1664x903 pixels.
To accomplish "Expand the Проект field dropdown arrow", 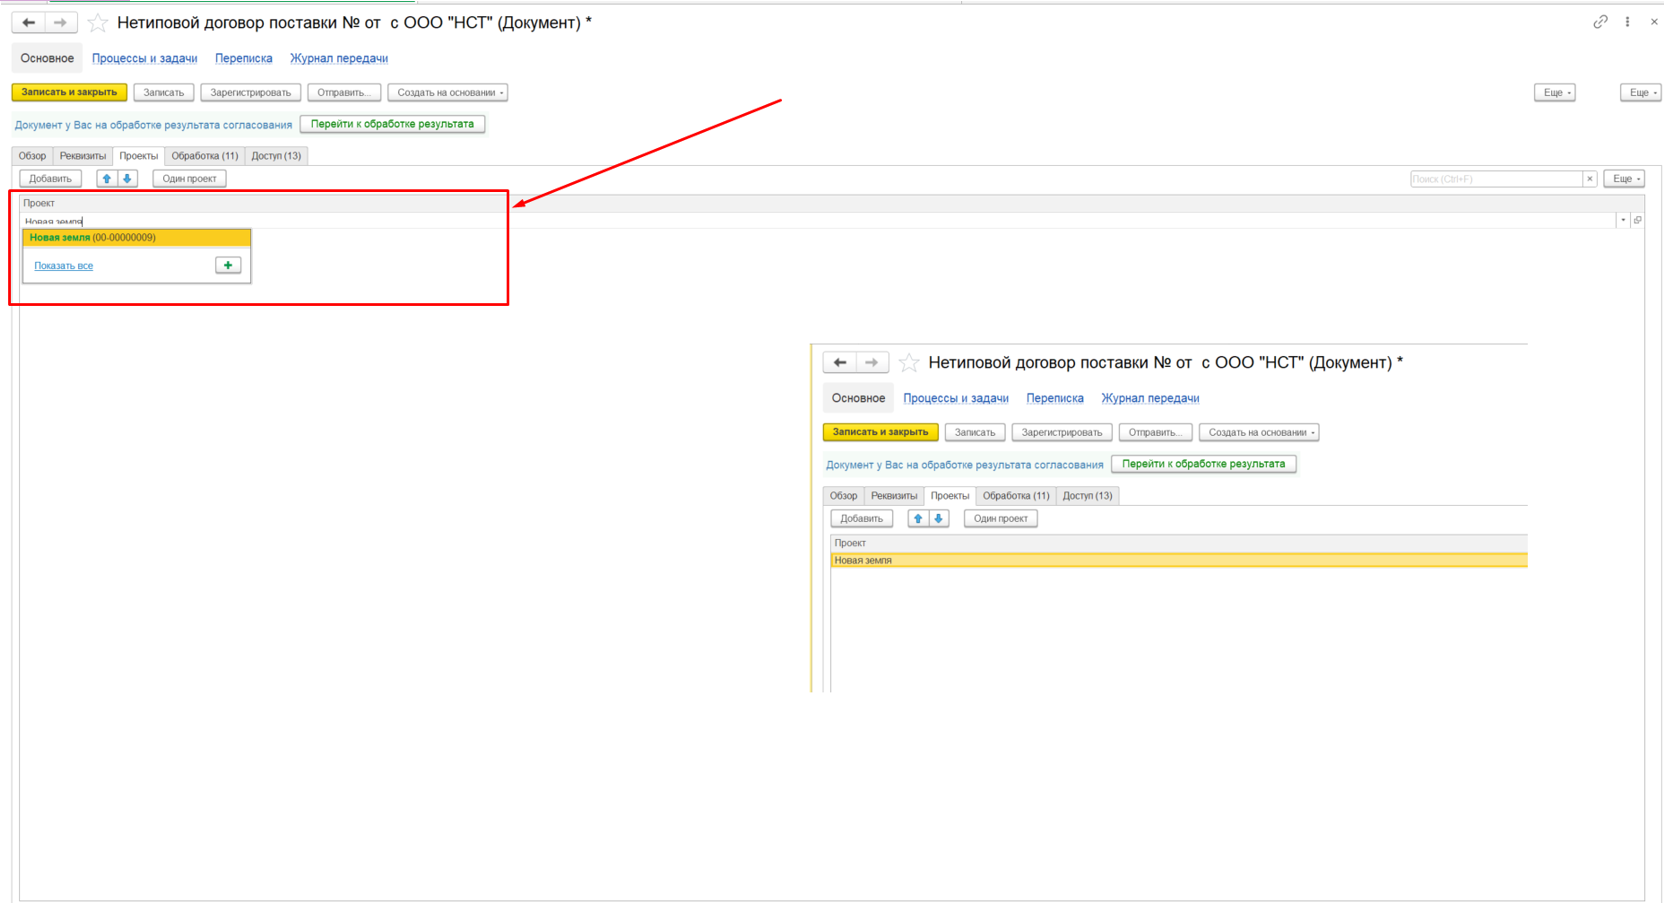I will (1623, 220).
